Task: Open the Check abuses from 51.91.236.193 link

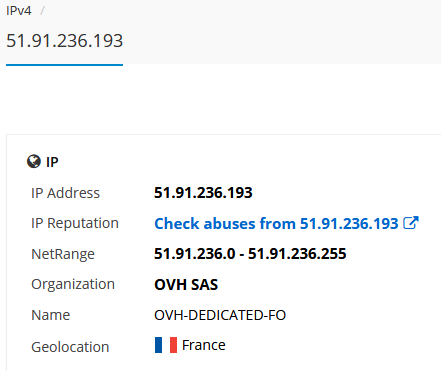Action: (x=276, y=223)
